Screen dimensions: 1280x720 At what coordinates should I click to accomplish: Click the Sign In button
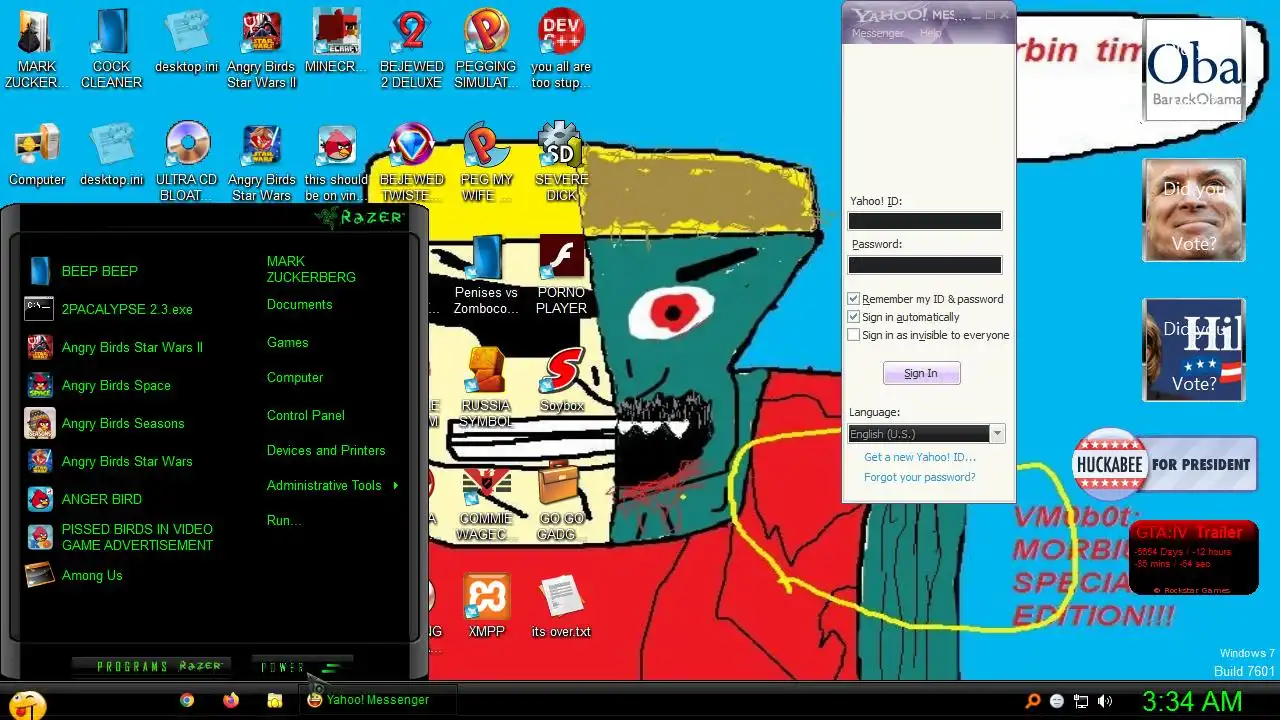tap(921, 373)
